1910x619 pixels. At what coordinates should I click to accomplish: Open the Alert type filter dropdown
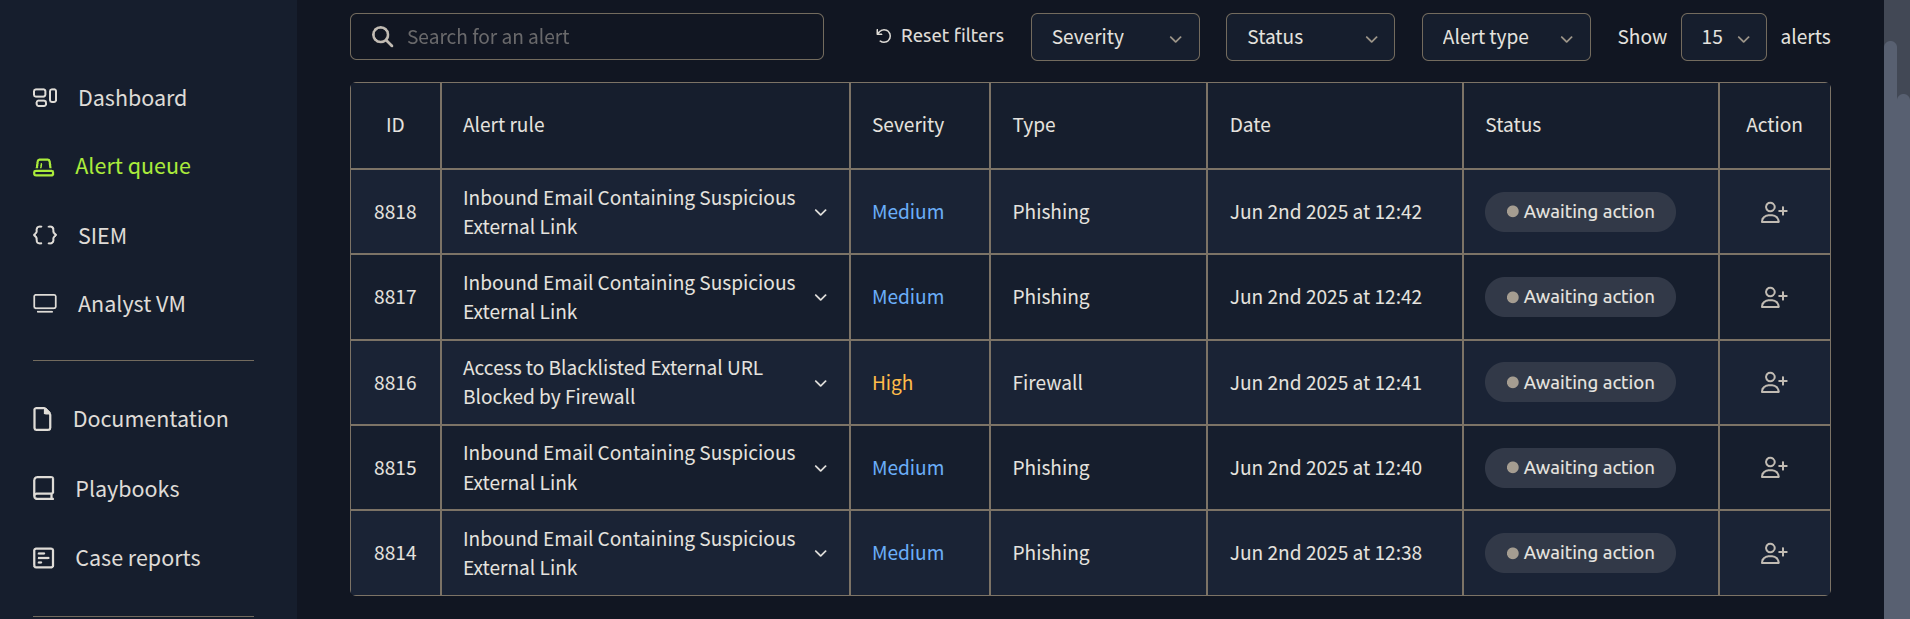[1505, 36]
